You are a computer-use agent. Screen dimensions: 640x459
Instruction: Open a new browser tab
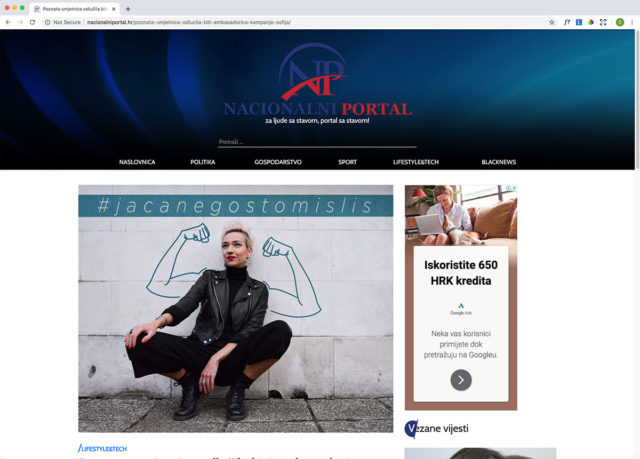coord(128,9)
